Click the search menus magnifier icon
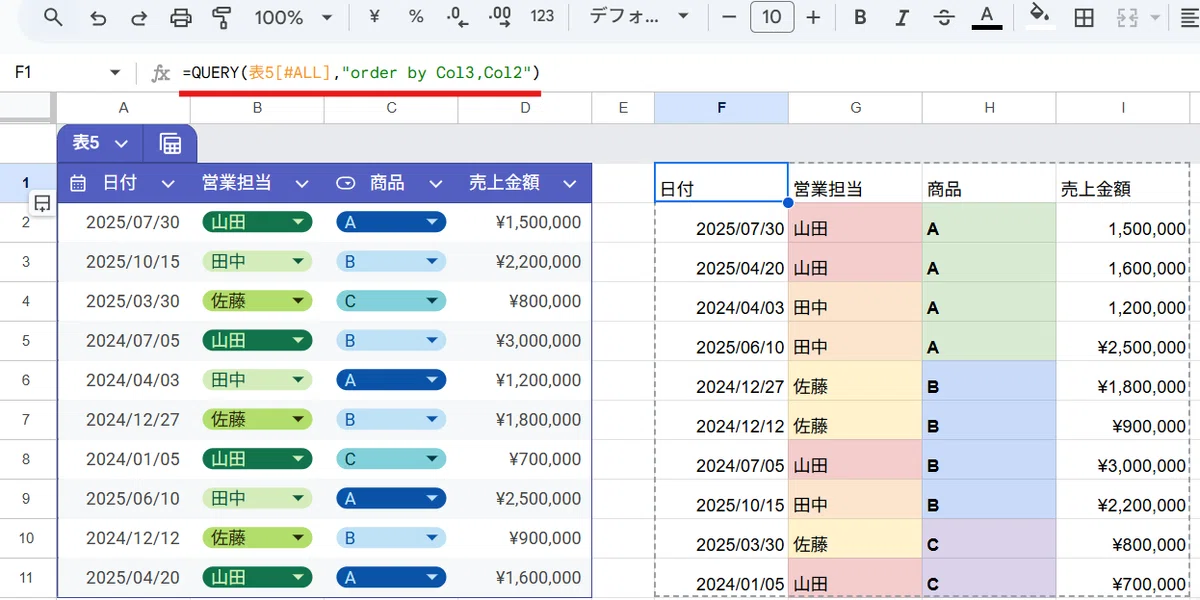Image resolution: width=1200 pixels, height=600 pixels. pos(54,18)
